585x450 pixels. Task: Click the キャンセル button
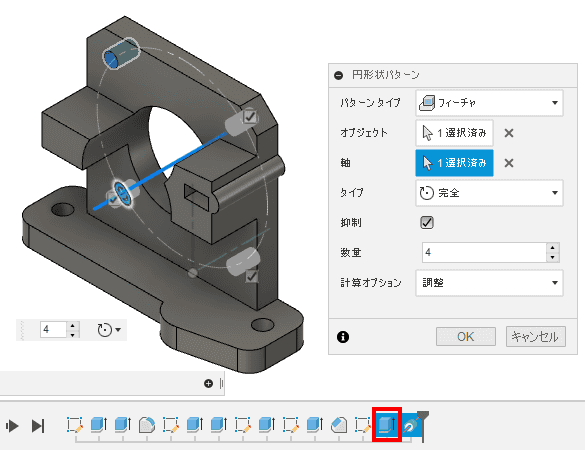click(535, 337)
